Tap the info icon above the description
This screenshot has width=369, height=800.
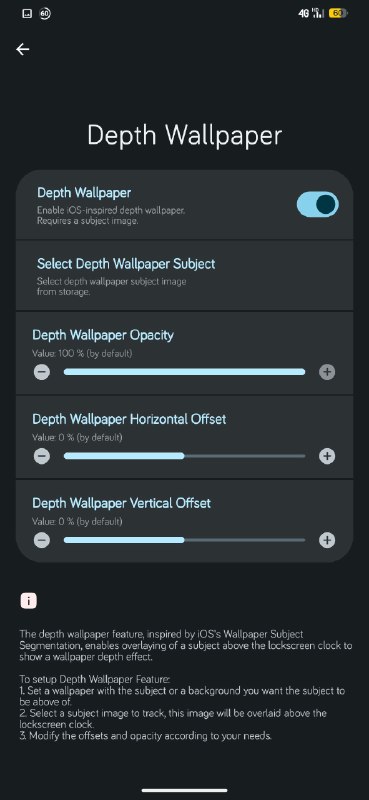[29, 601]
